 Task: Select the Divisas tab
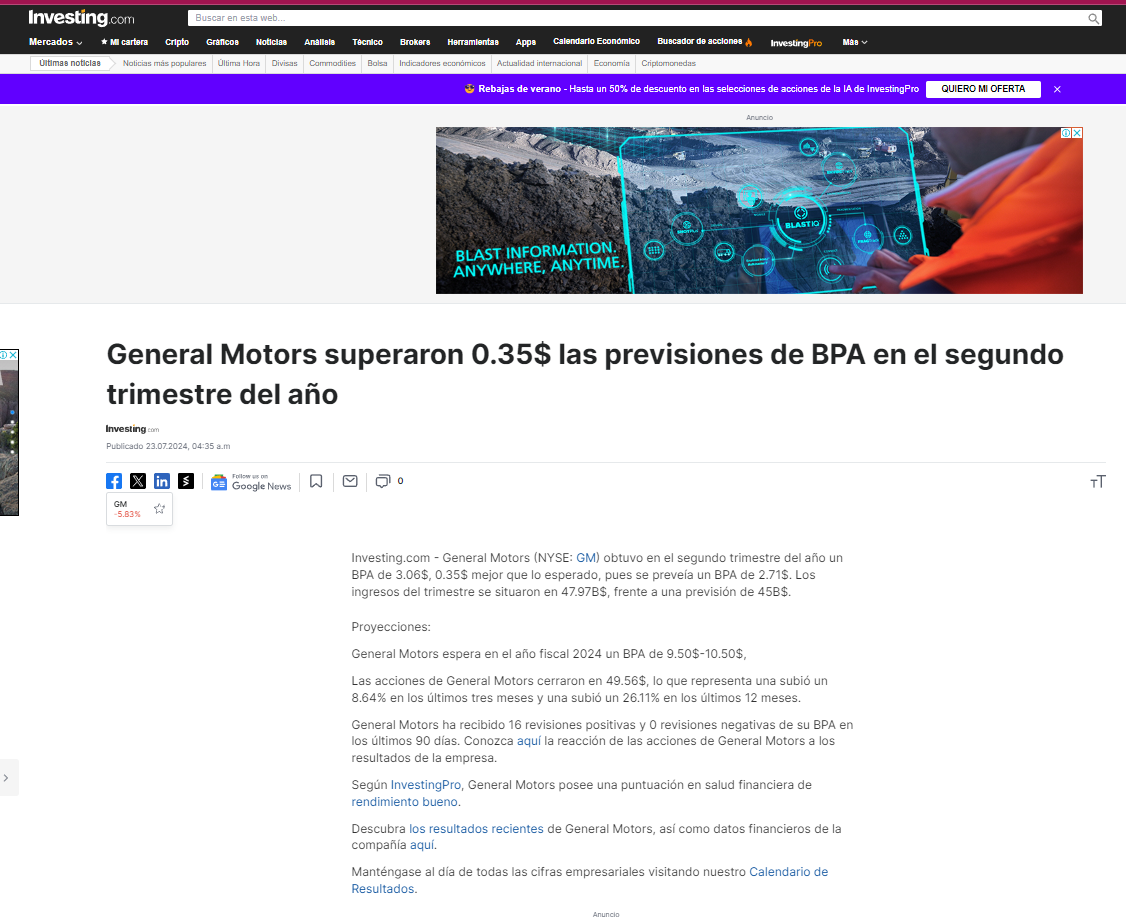[x=284, y=63]
